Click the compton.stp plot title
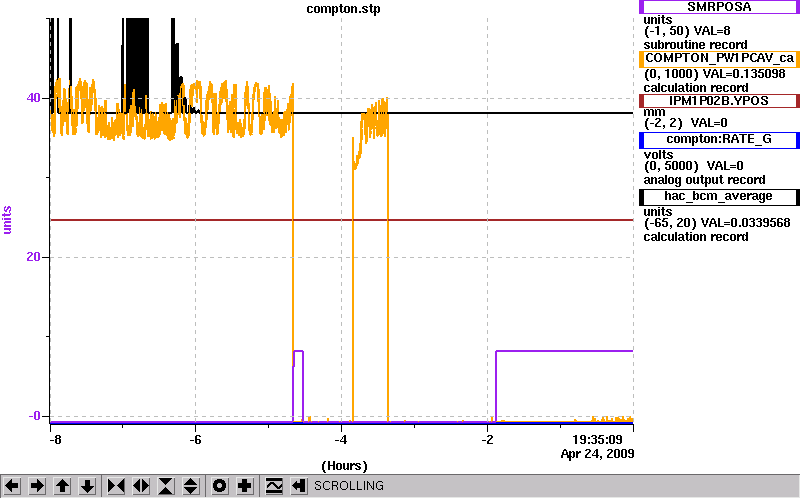 point(343,9)
